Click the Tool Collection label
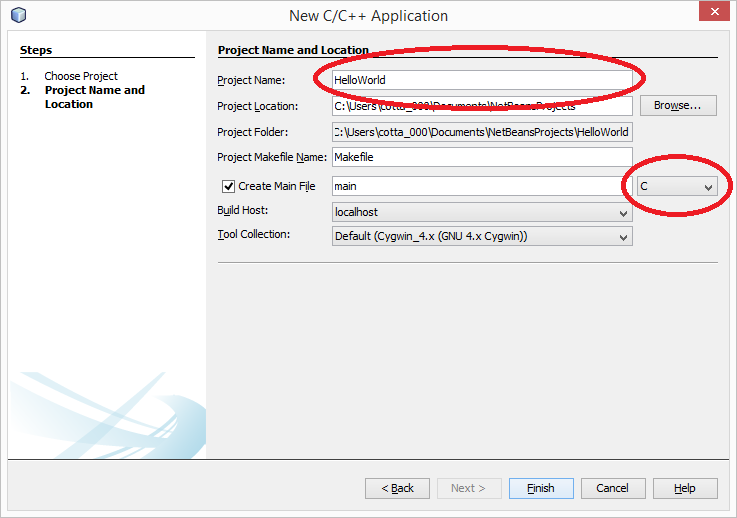This screenshot has width=737, height=518. tap(253, 234)
